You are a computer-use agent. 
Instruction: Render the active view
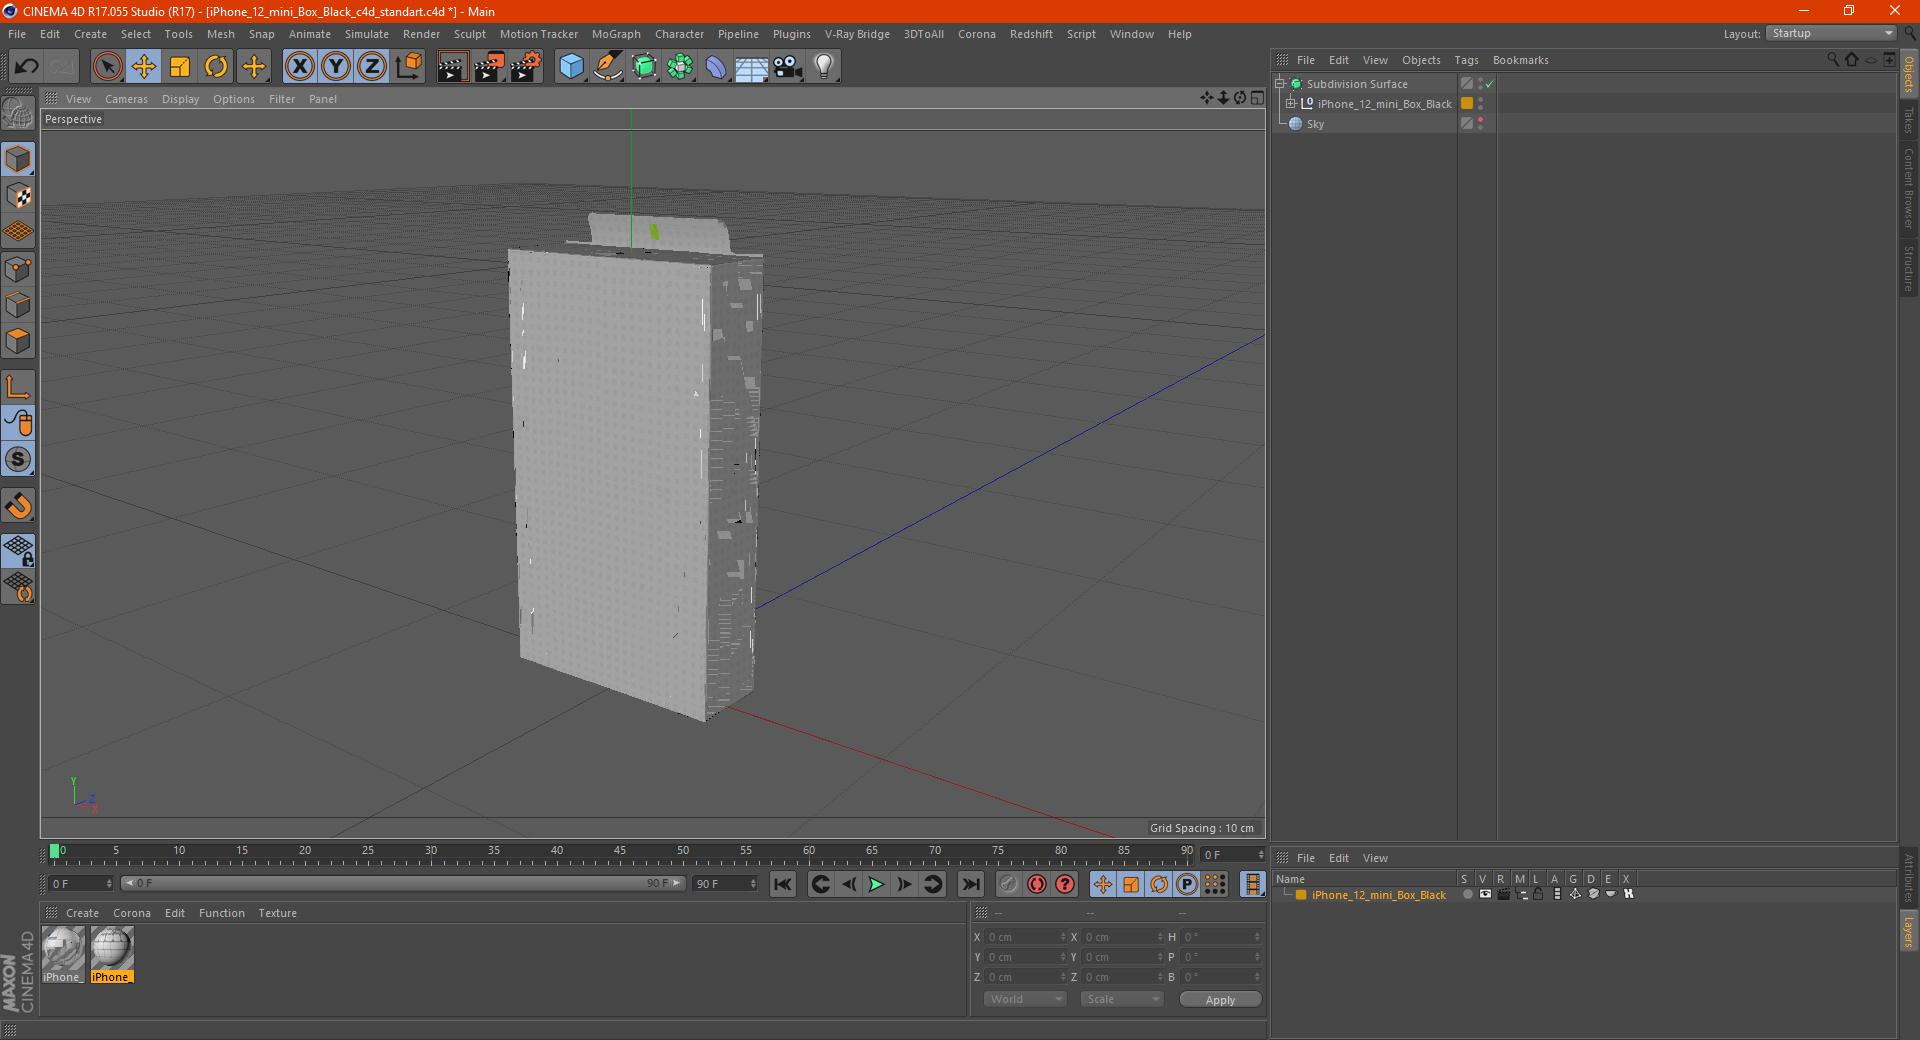(x=452, y=67)
